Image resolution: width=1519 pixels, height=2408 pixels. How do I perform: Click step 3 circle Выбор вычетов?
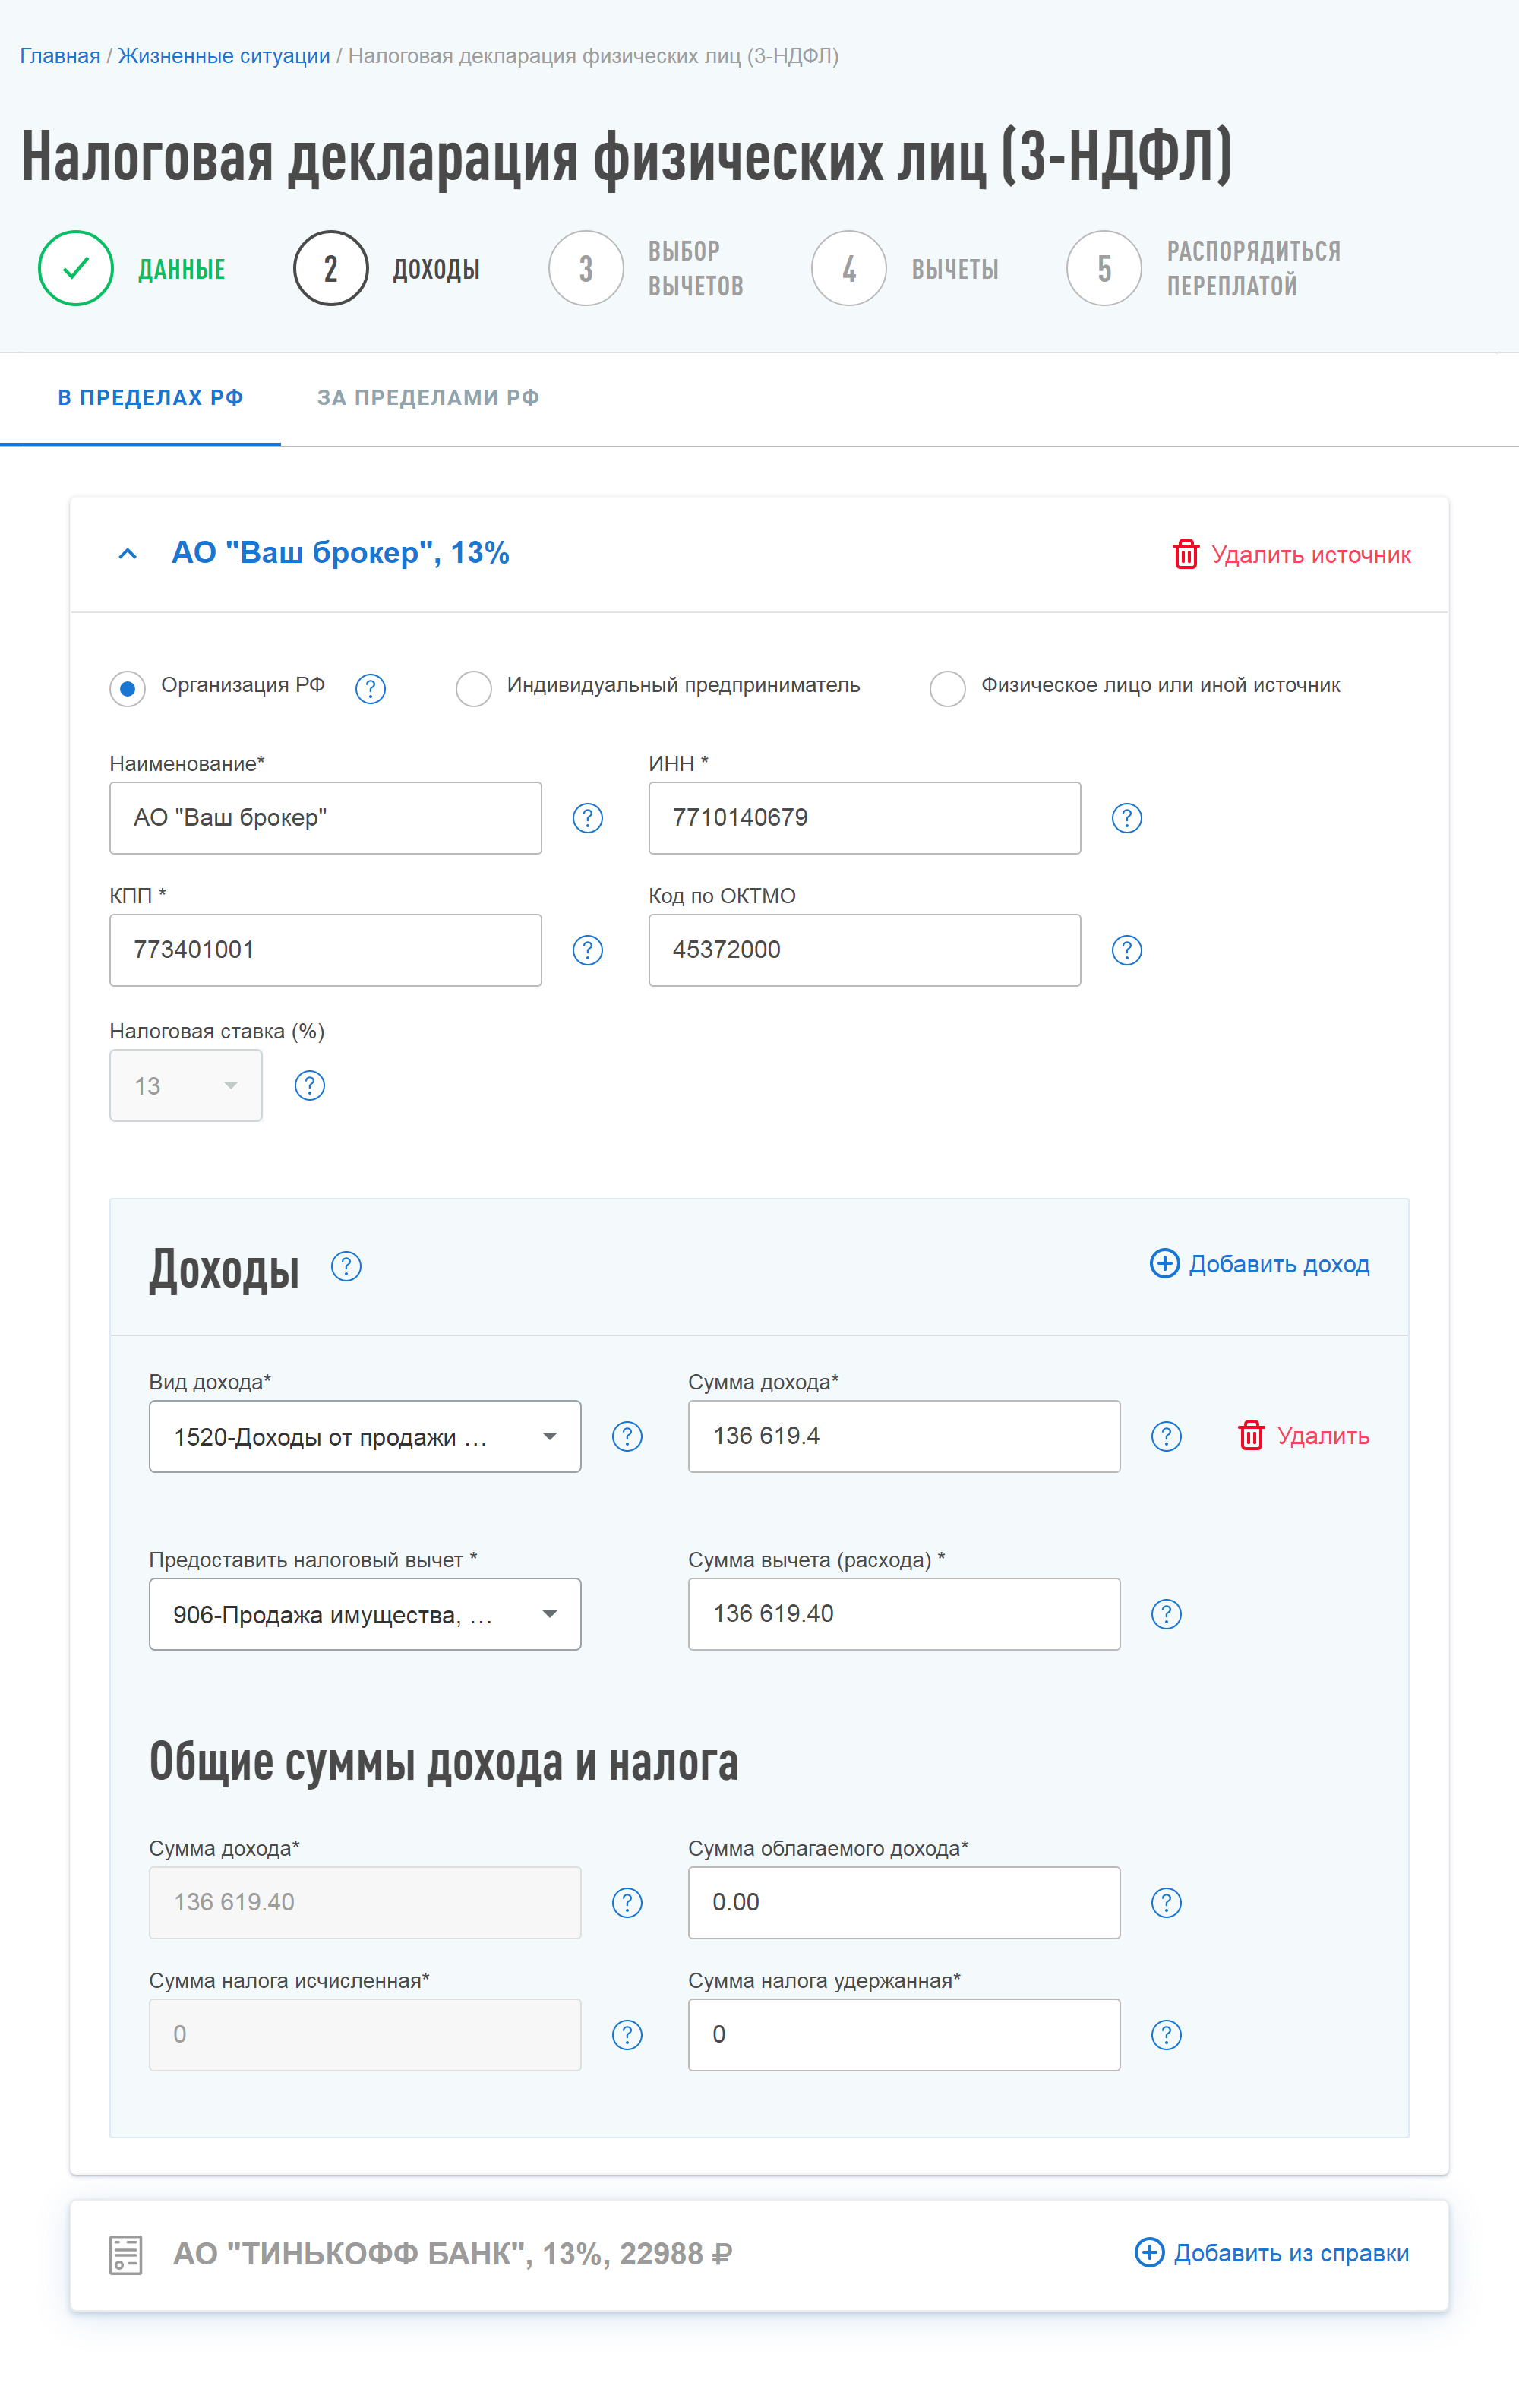586,268
